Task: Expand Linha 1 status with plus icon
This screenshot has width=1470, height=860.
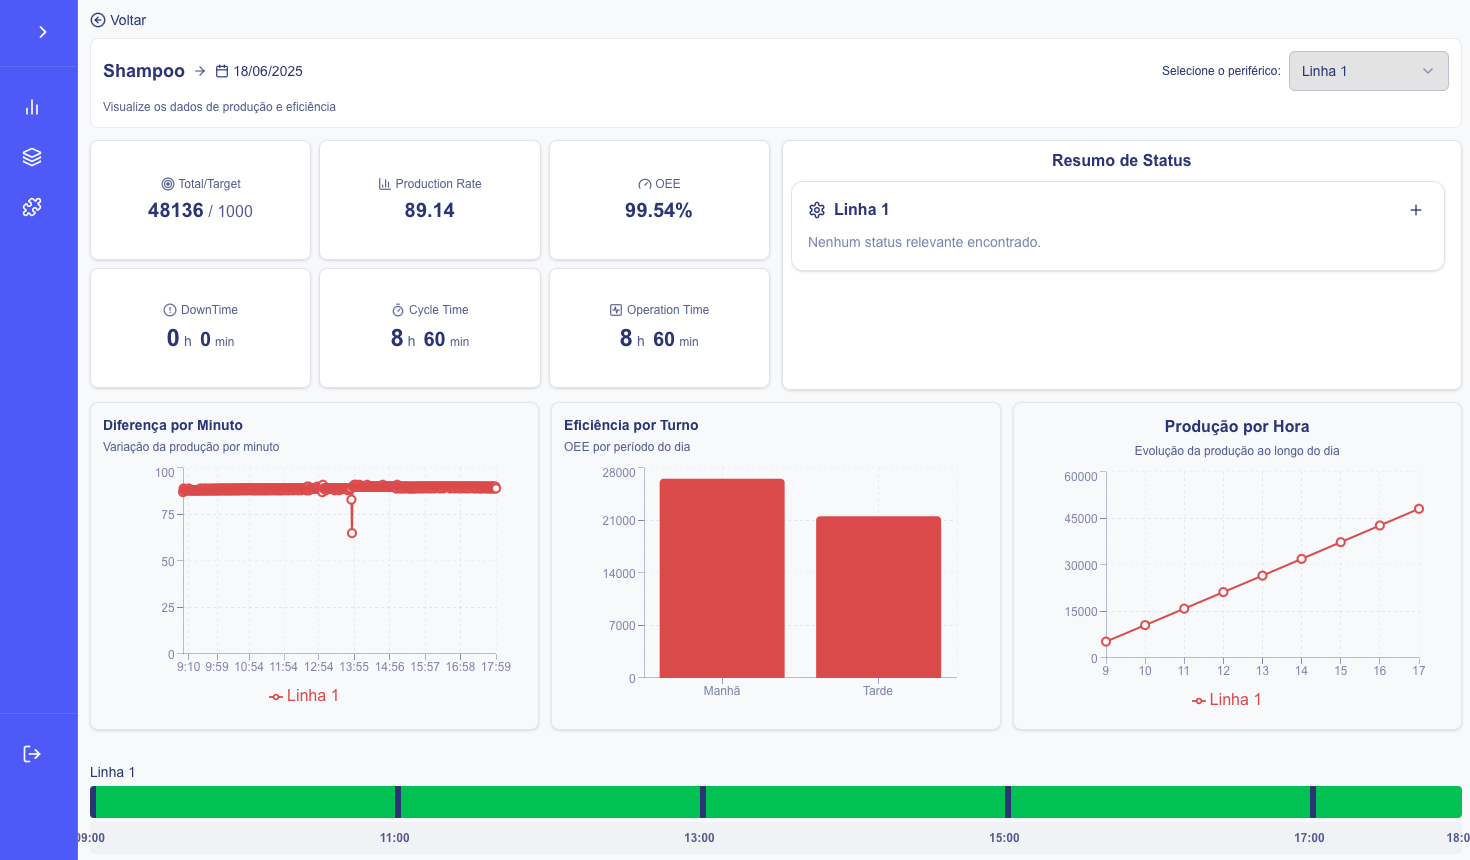Action: tap(1415, 210)
